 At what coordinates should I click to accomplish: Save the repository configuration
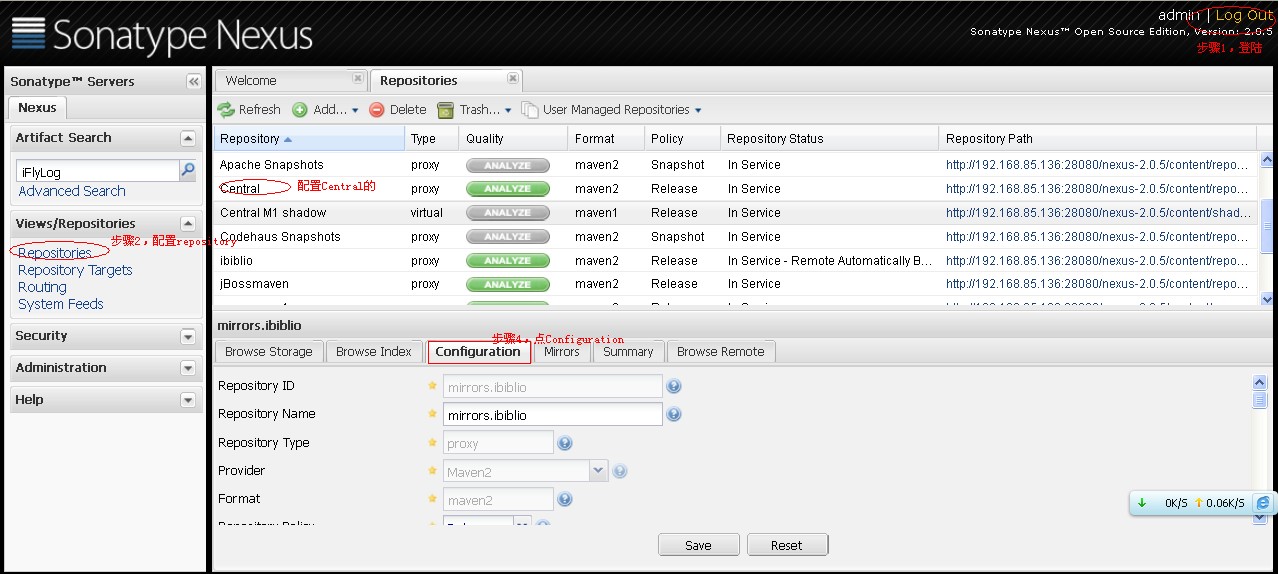[698, 545]
